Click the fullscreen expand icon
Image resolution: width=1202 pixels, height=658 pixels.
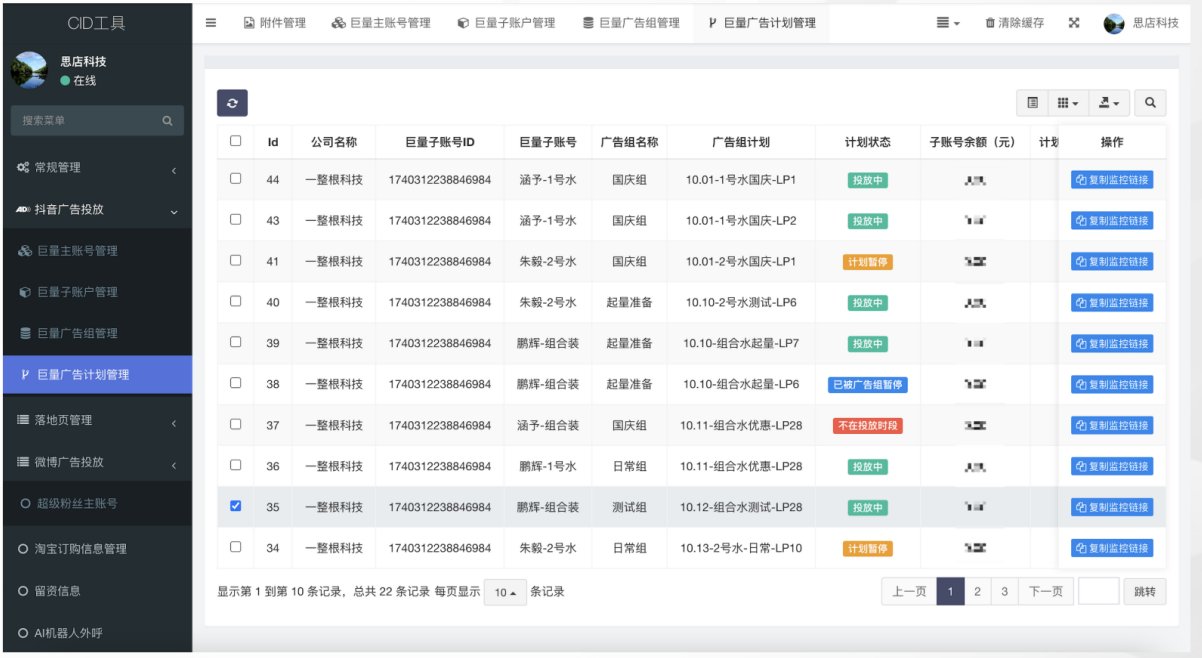[x=1074, y=23]
